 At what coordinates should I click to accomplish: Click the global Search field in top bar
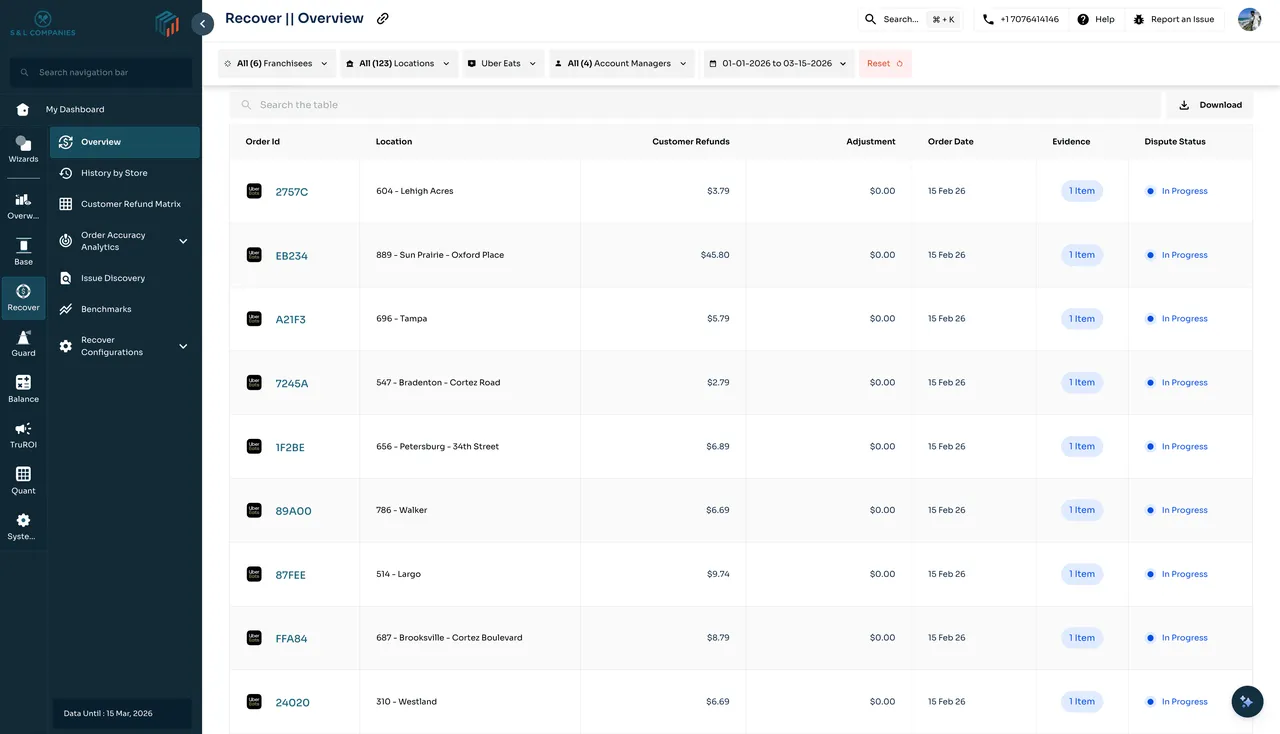coord(910,19)
